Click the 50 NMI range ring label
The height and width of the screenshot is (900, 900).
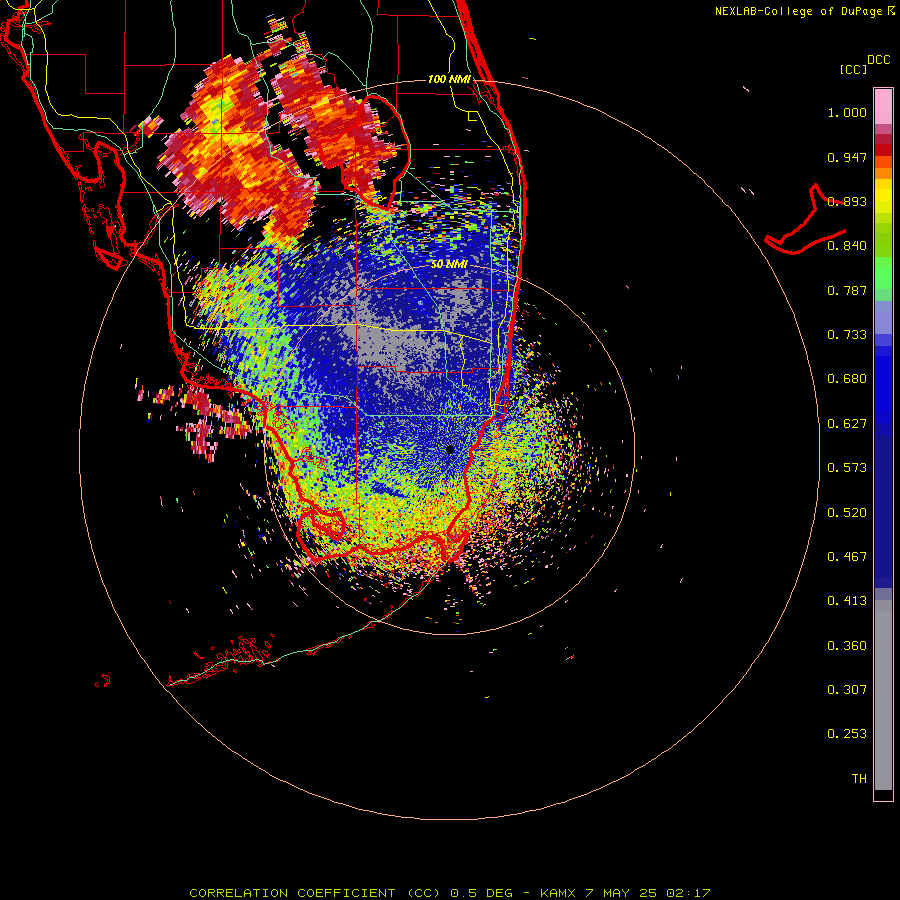[x=449, y=264]
